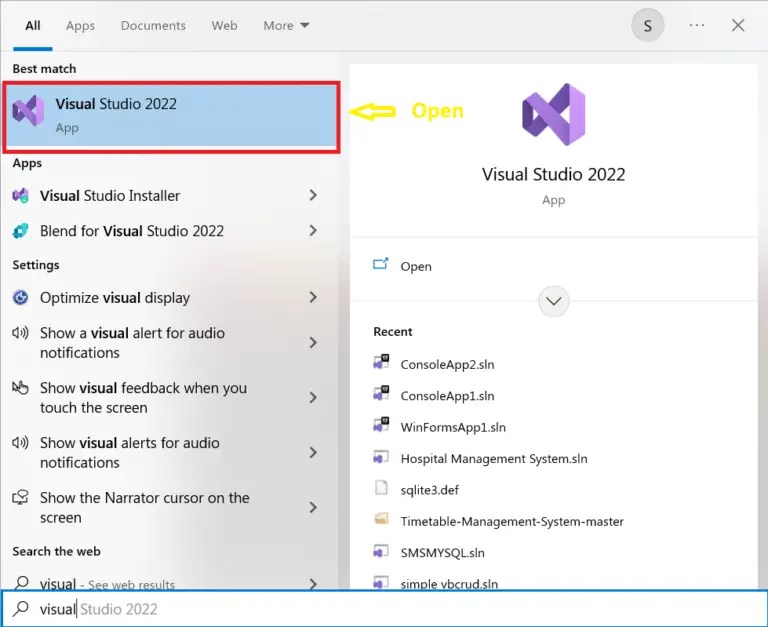768x627 pixels.
Task: Open the three-dot options menu
Action: 696,25
